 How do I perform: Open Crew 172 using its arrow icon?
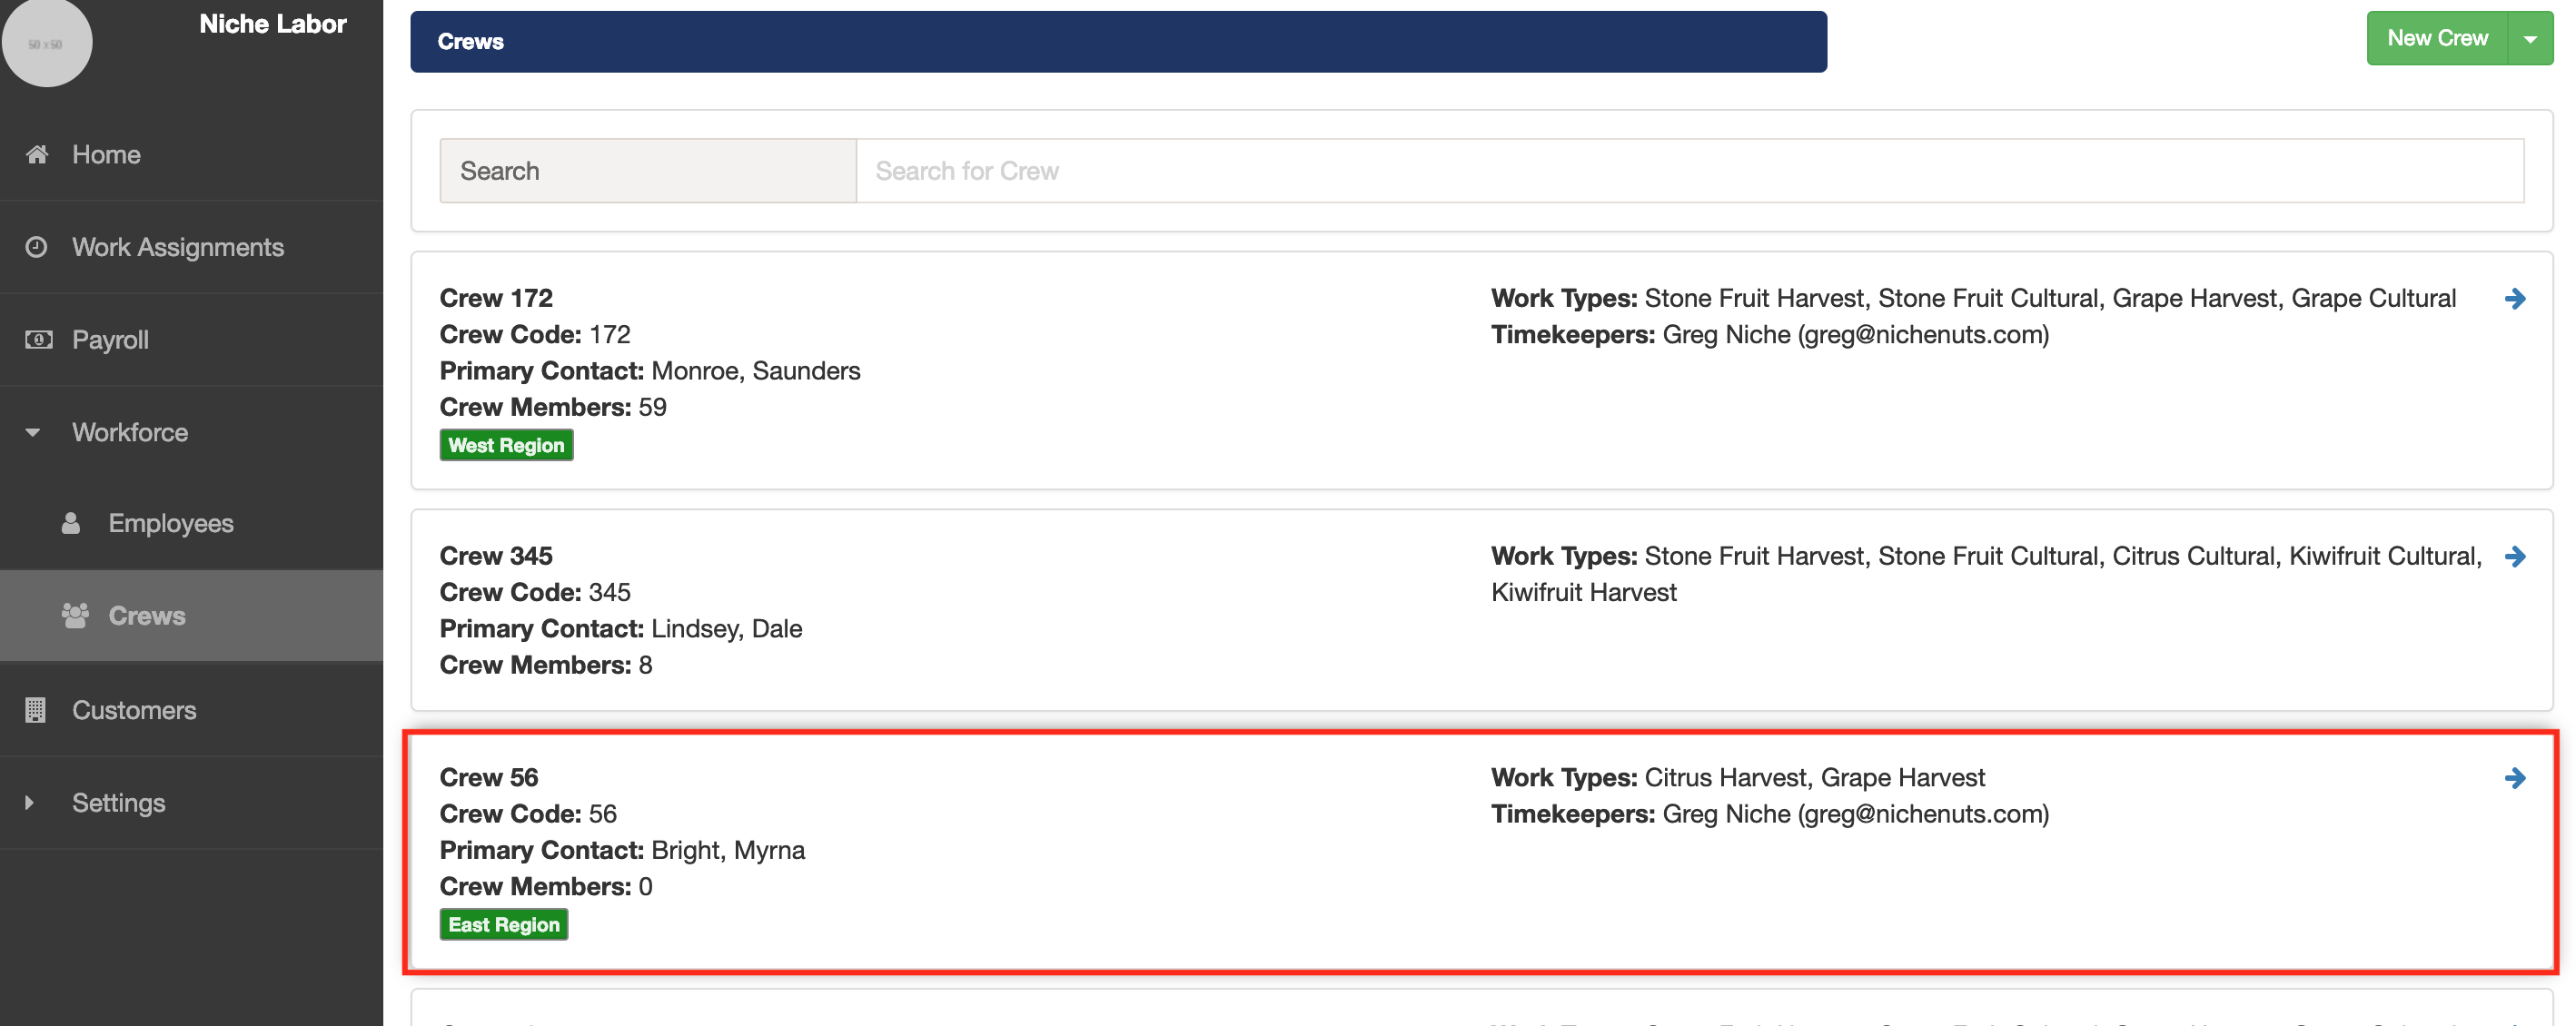point(2515,299)
